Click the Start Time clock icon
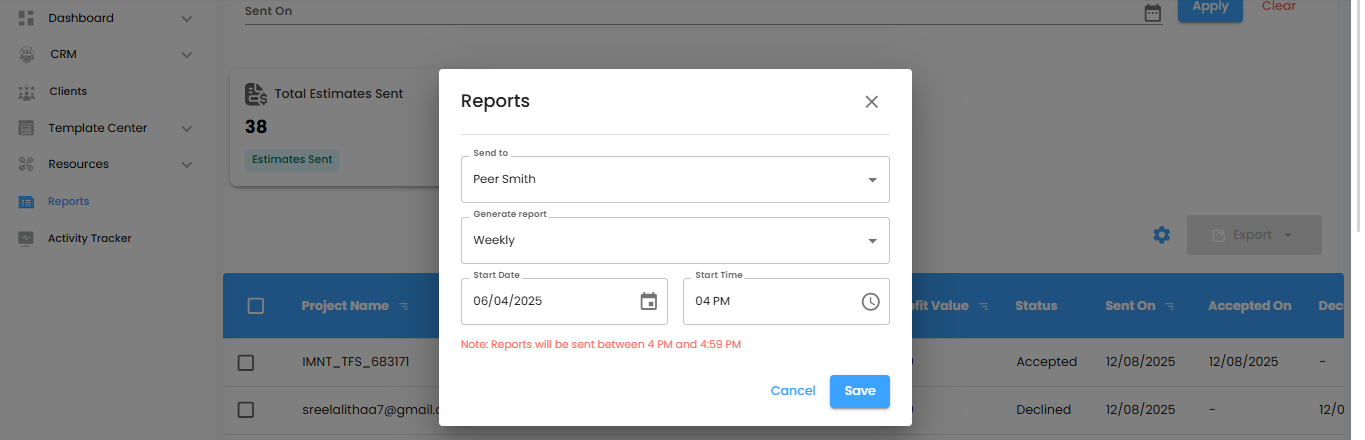Viewport: 1365px width, 440px height. click(870, 301)
